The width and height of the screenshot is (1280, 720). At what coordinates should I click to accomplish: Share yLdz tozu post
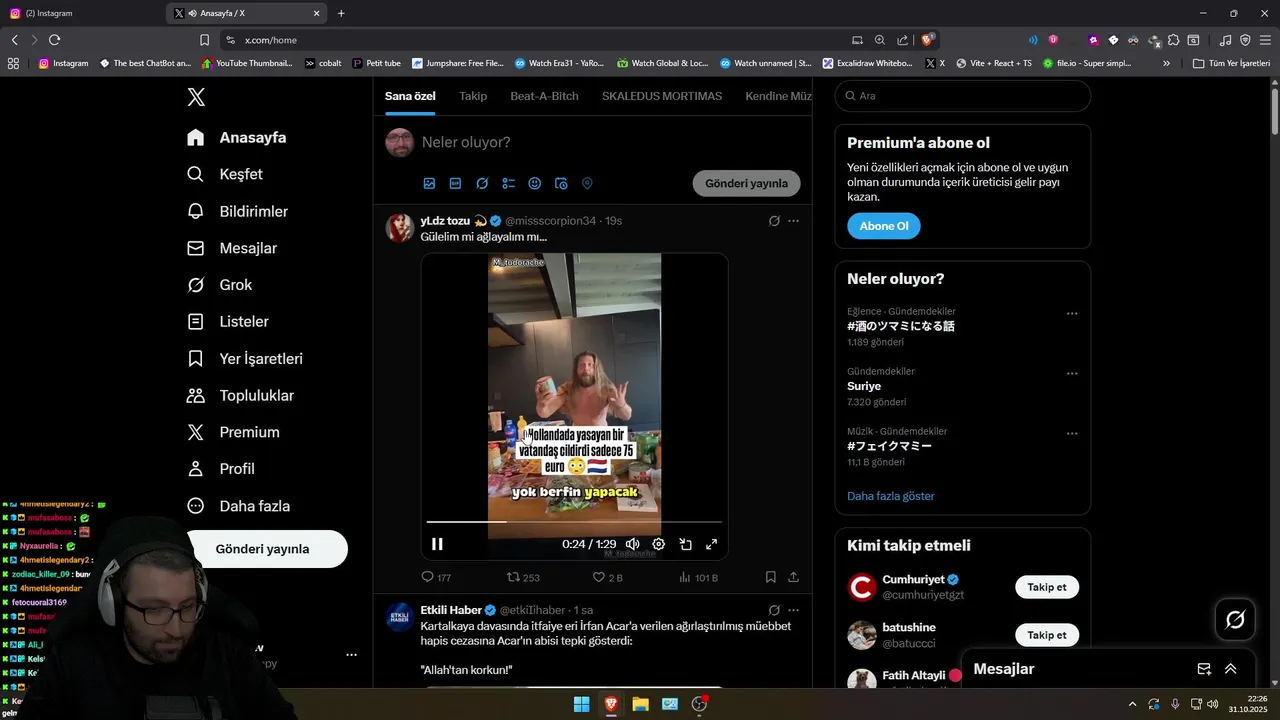pos(794,577)
